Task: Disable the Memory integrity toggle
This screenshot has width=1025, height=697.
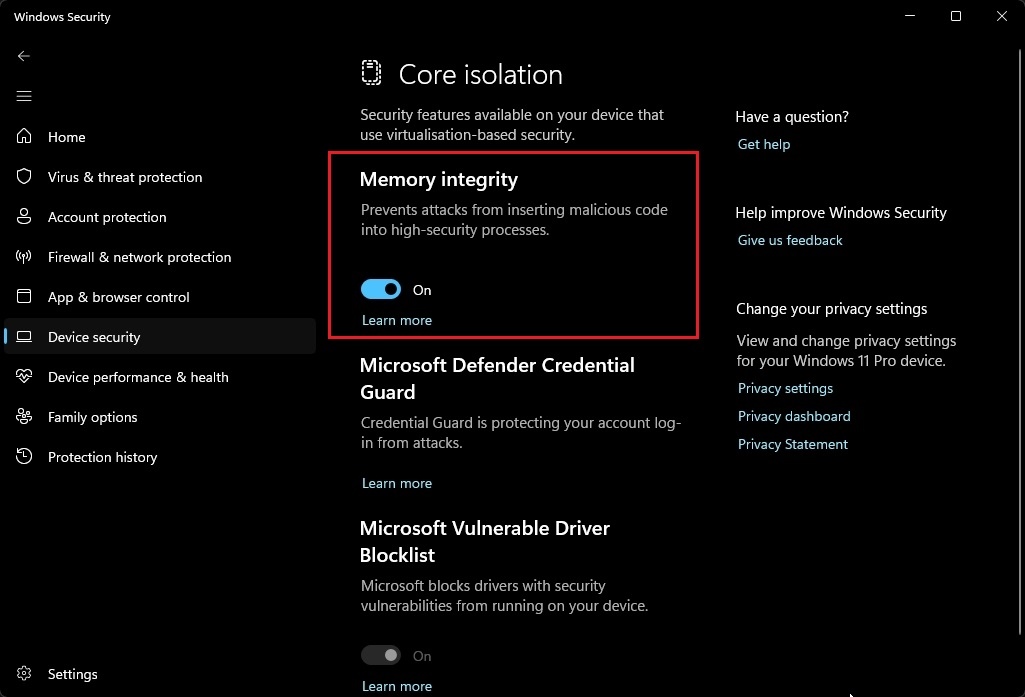Action: coord(380,289)
